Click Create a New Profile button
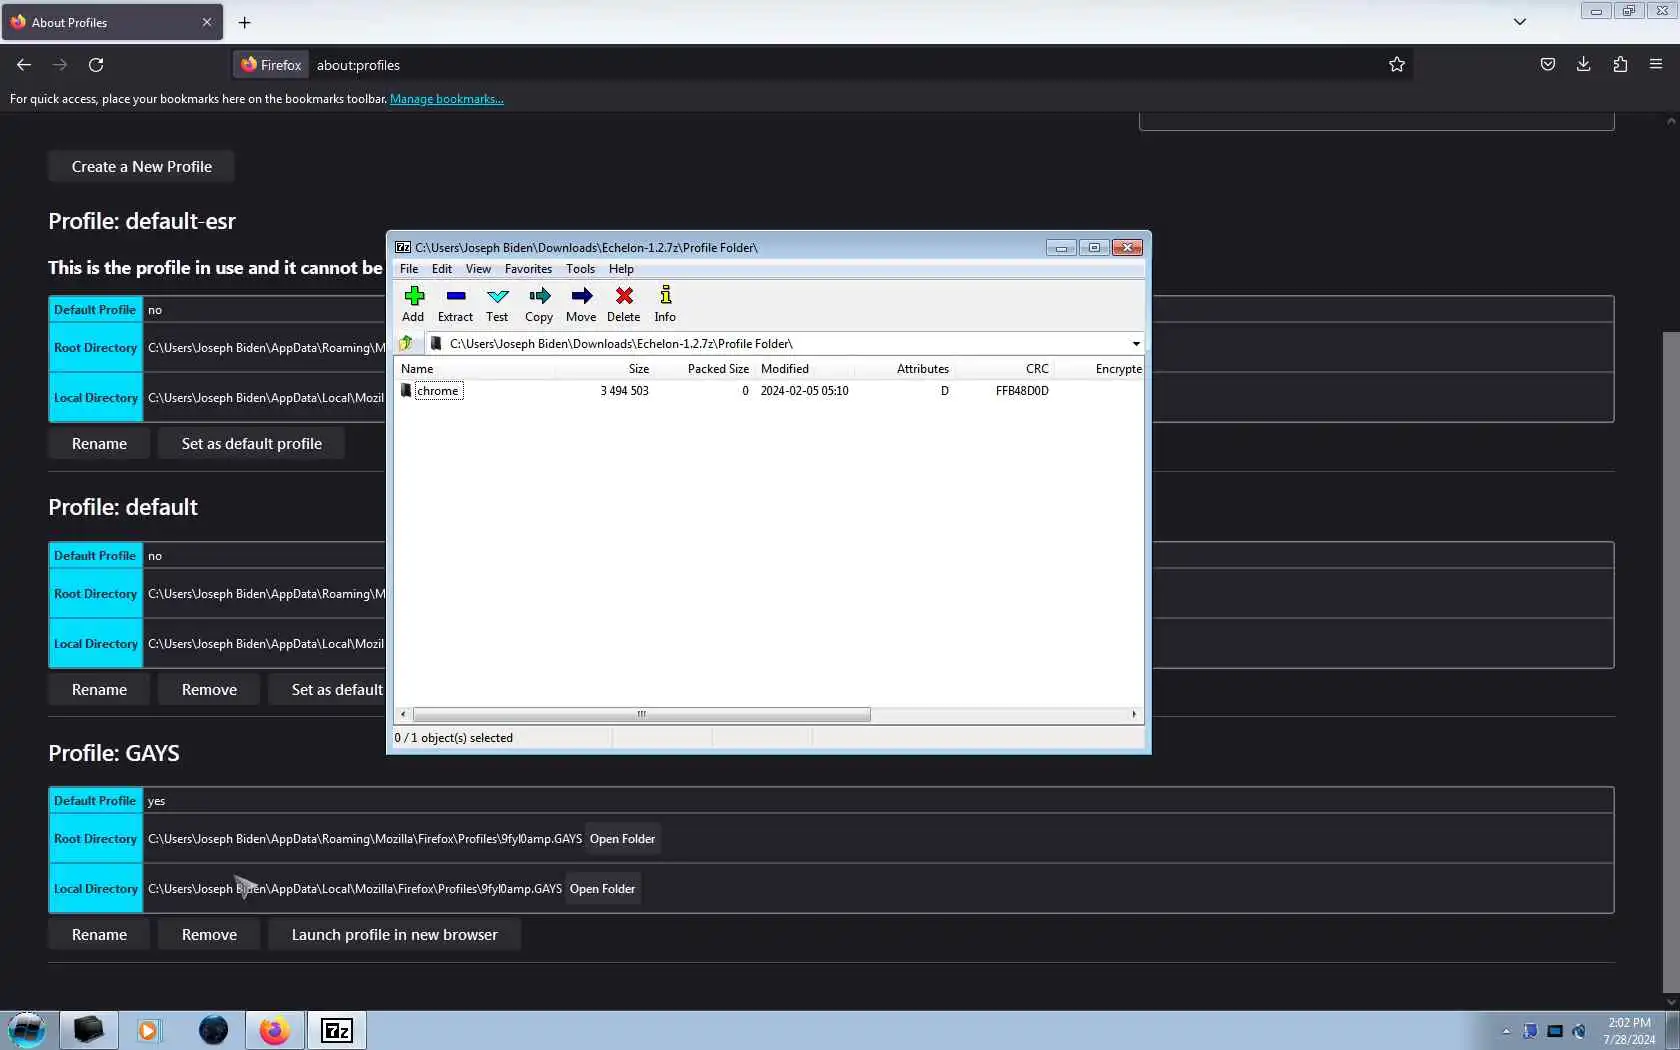Image resolution: width=1680 pixels, height=1050 pixels. [x=141, y=167]
